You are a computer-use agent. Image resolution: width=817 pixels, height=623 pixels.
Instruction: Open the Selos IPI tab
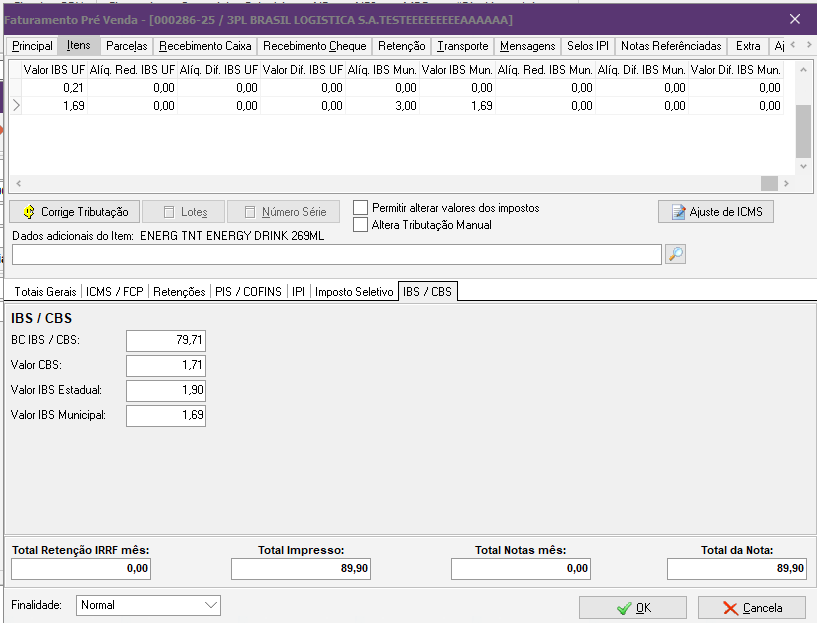point(588,46)
